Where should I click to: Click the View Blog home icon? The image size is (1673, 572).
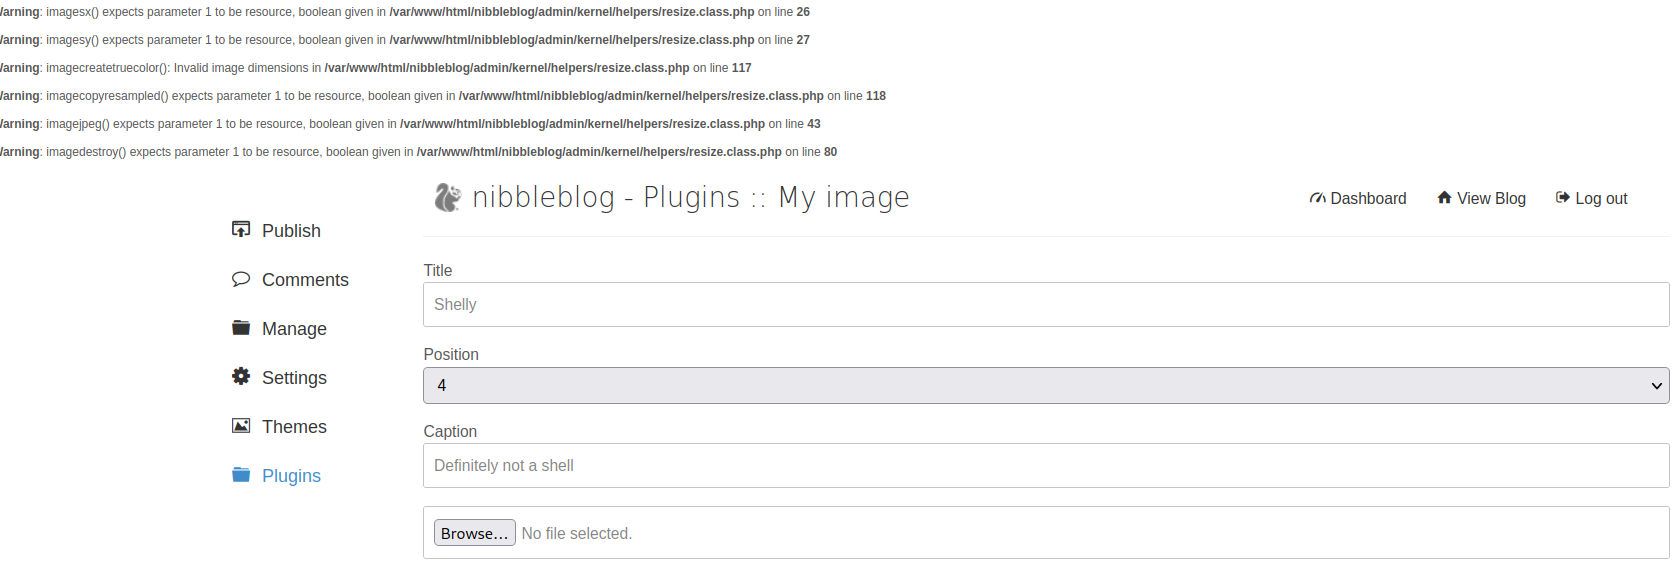tap(1444, 198)
